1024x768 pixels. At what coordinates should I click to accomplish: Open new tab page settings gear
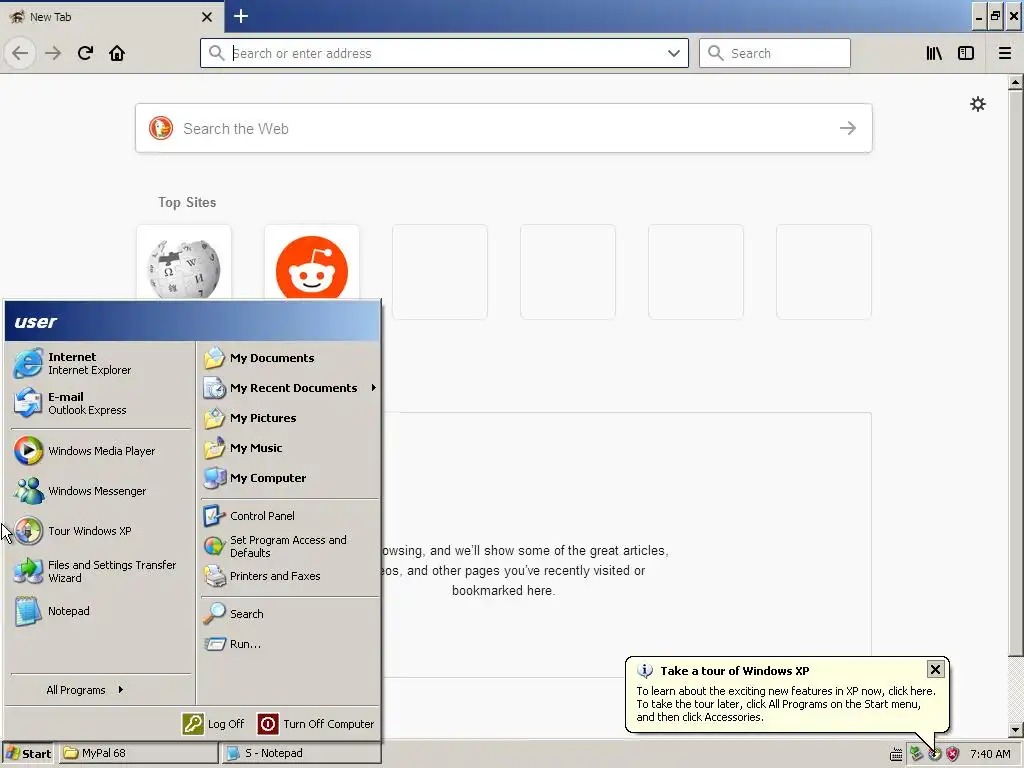tap(978, 104)
